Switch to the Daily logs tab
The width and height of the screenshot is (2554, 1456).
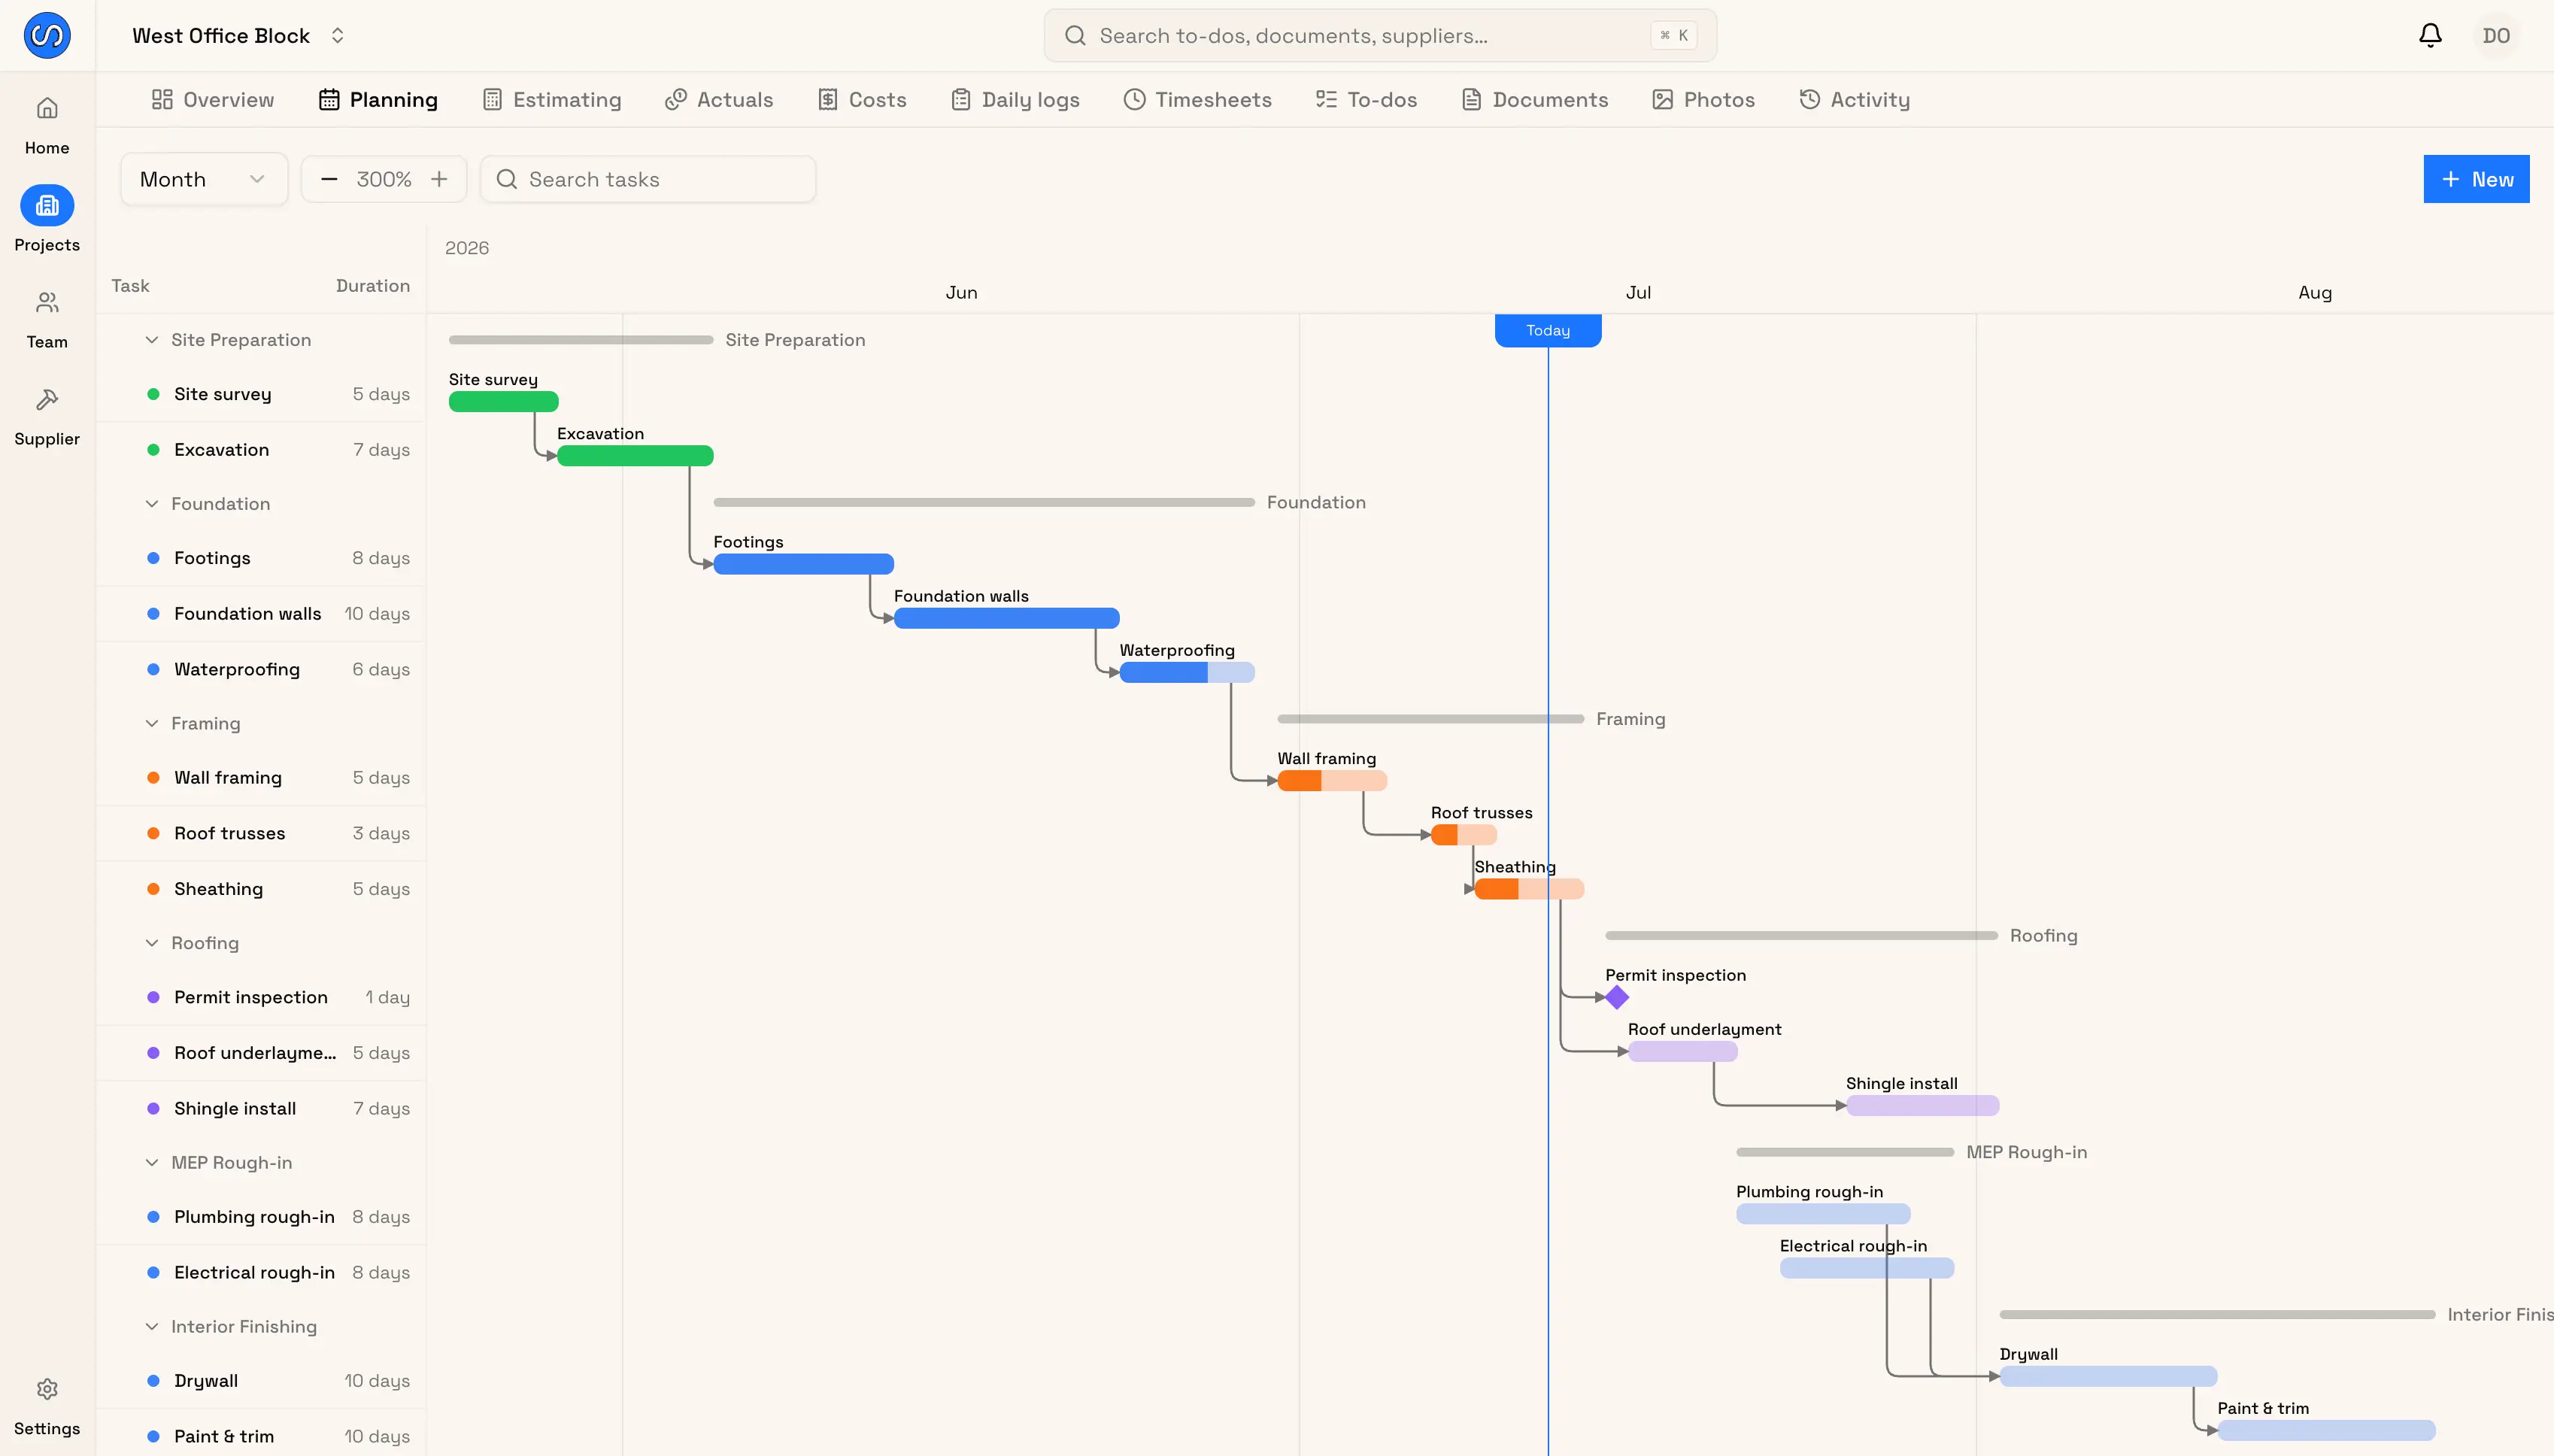[1015, 100]
